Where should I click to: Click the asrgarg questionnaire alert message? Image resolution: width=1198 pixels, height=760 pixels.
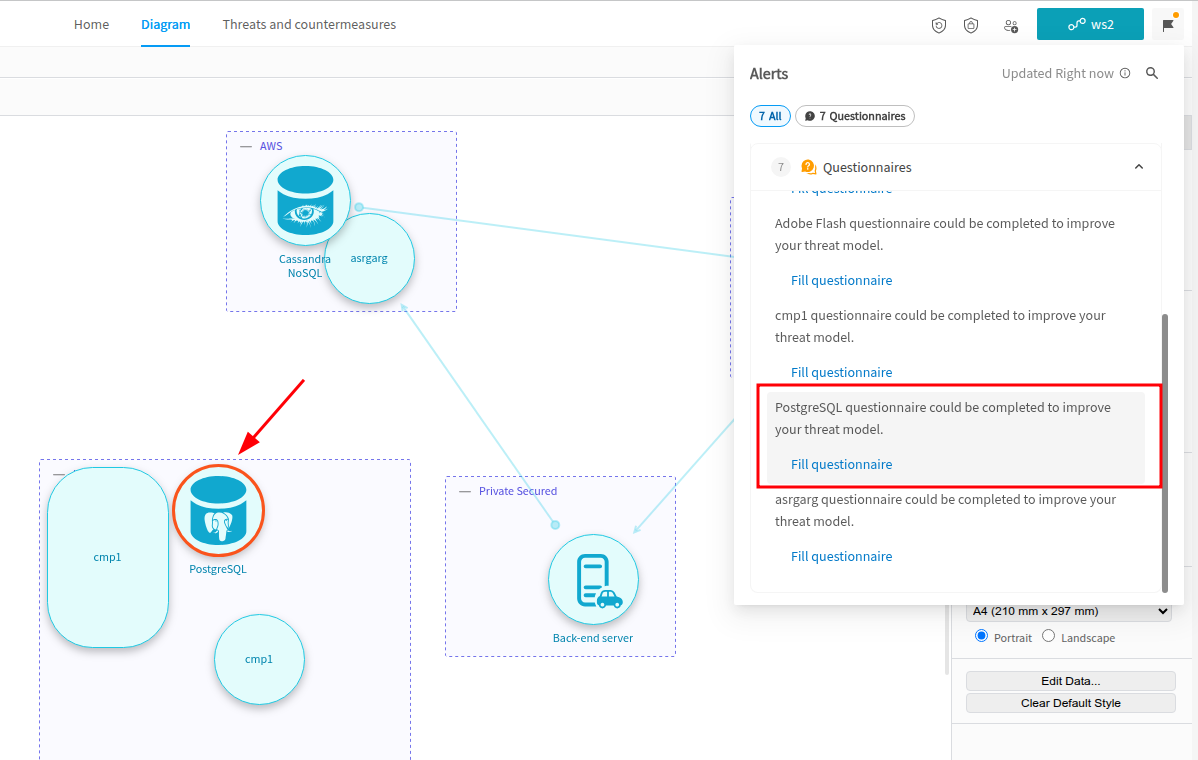(x=945, y=510)
